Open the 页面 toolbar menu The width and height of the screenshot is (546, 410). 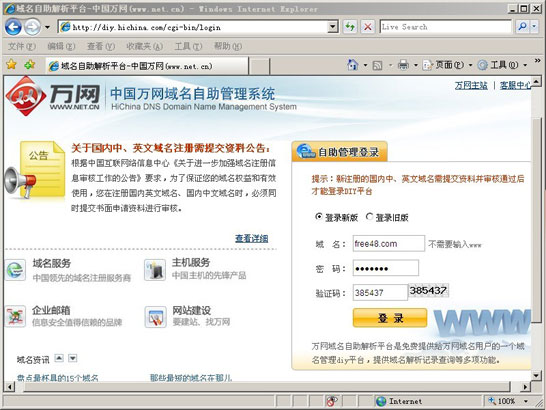(x=447, y=65)
